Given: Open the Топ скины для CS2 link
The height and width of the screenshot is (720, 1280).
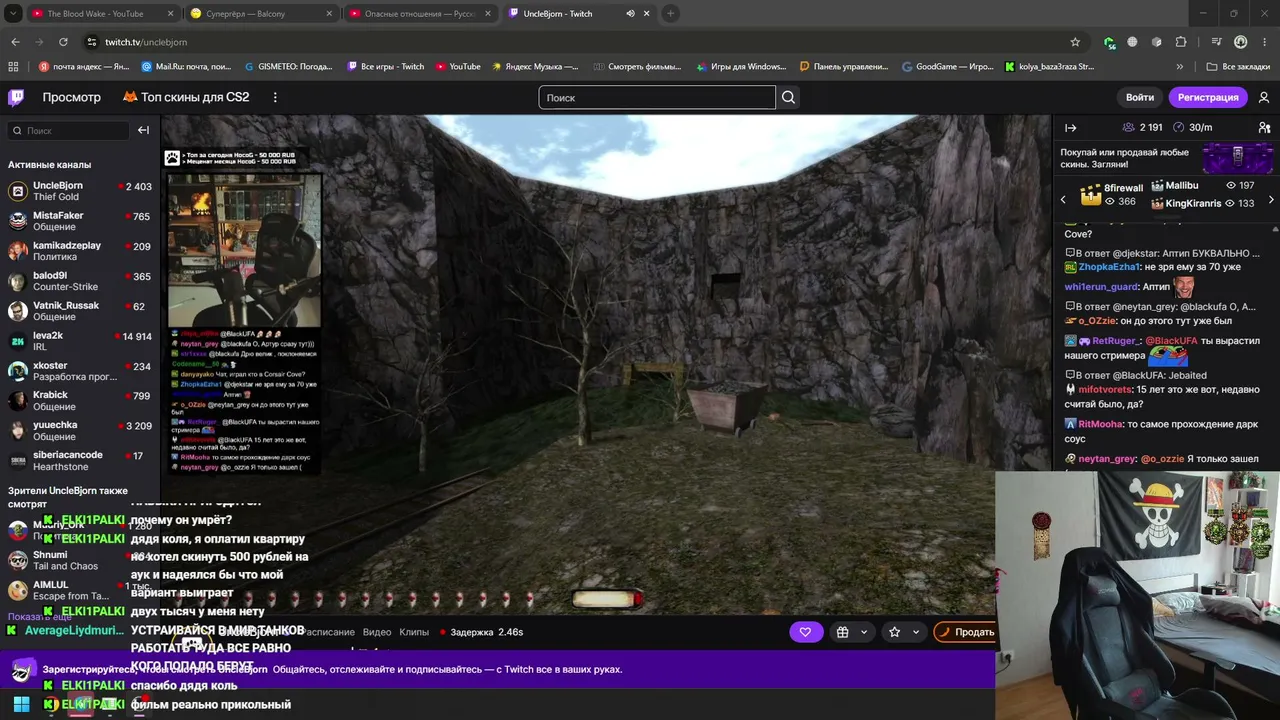Looking at the screenshot, I should tap(186, 97).
